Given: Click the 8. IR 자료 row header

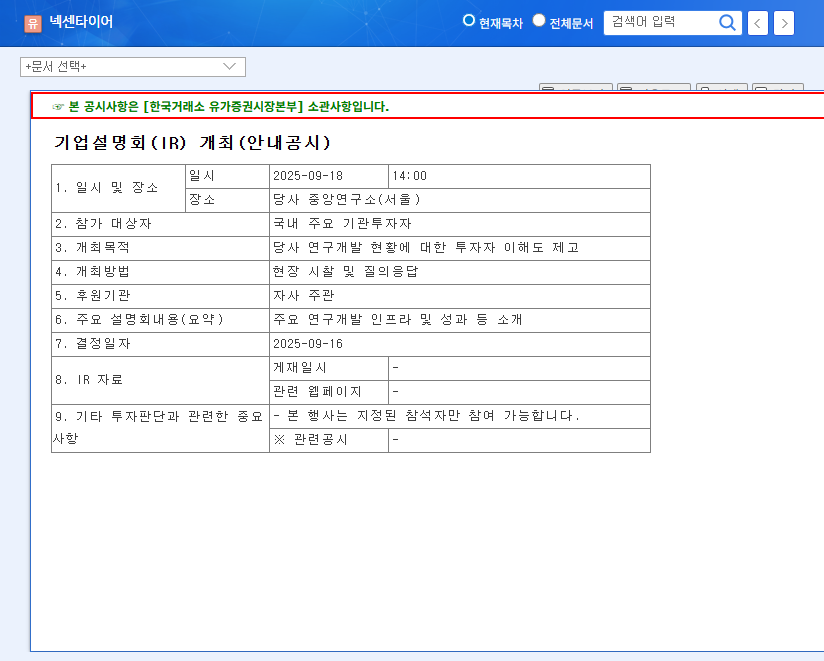Looking at the screenshot, I should (160, 380).
